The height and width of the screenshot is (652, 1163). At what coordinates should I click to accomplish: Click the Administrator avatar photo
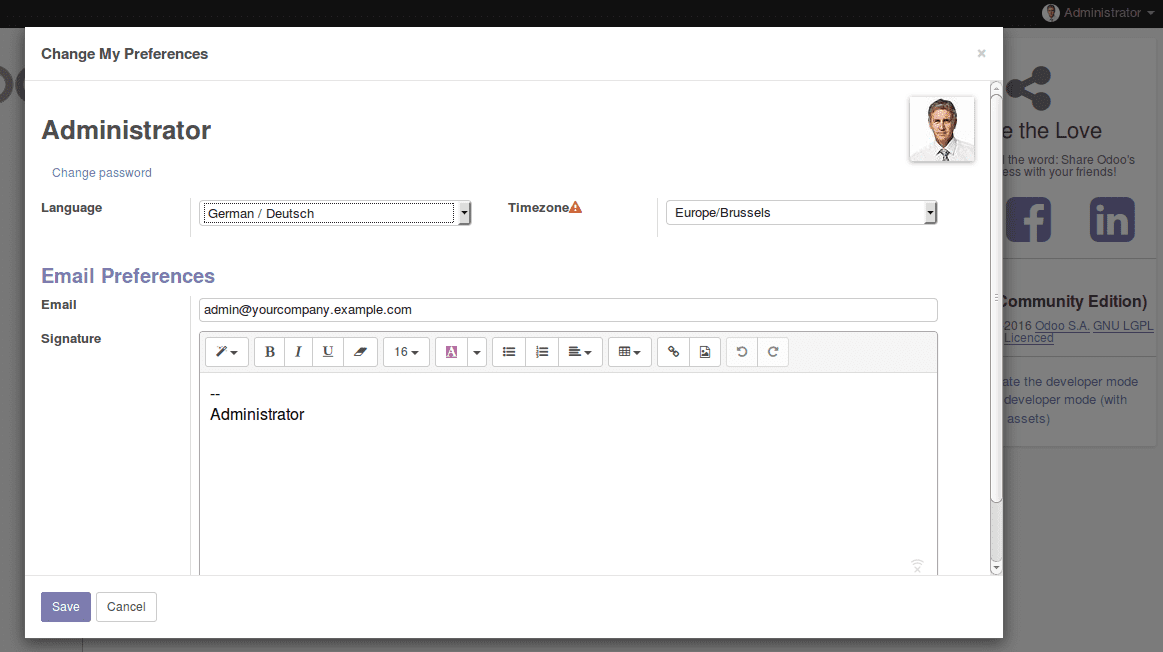[942, 129]
